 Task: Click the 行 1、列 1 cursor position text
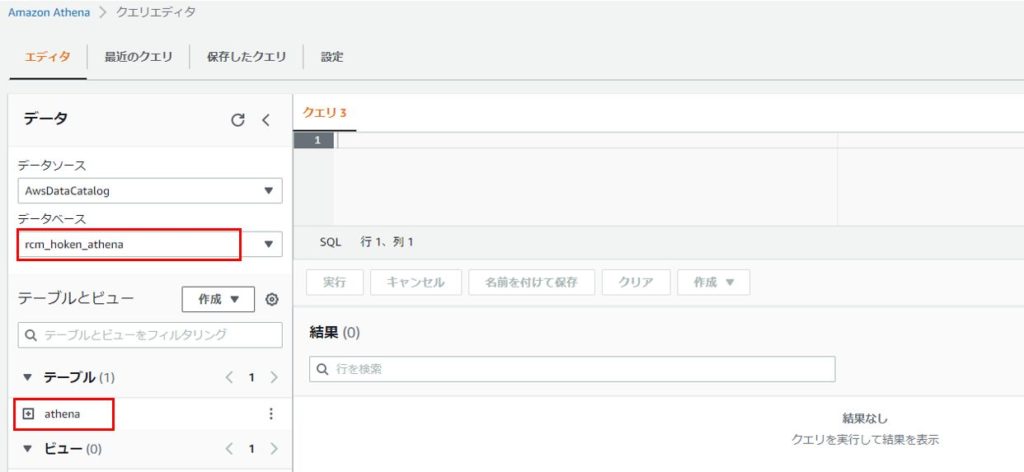point(387,242)
